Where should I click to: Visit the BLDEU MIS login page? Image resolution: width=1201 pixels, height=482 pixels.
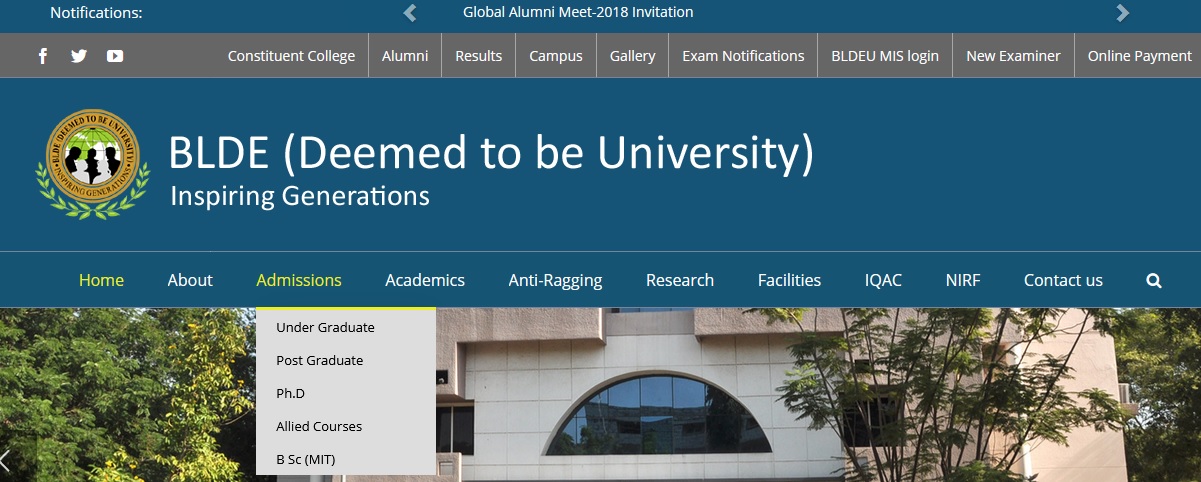(x=885, y=56)
